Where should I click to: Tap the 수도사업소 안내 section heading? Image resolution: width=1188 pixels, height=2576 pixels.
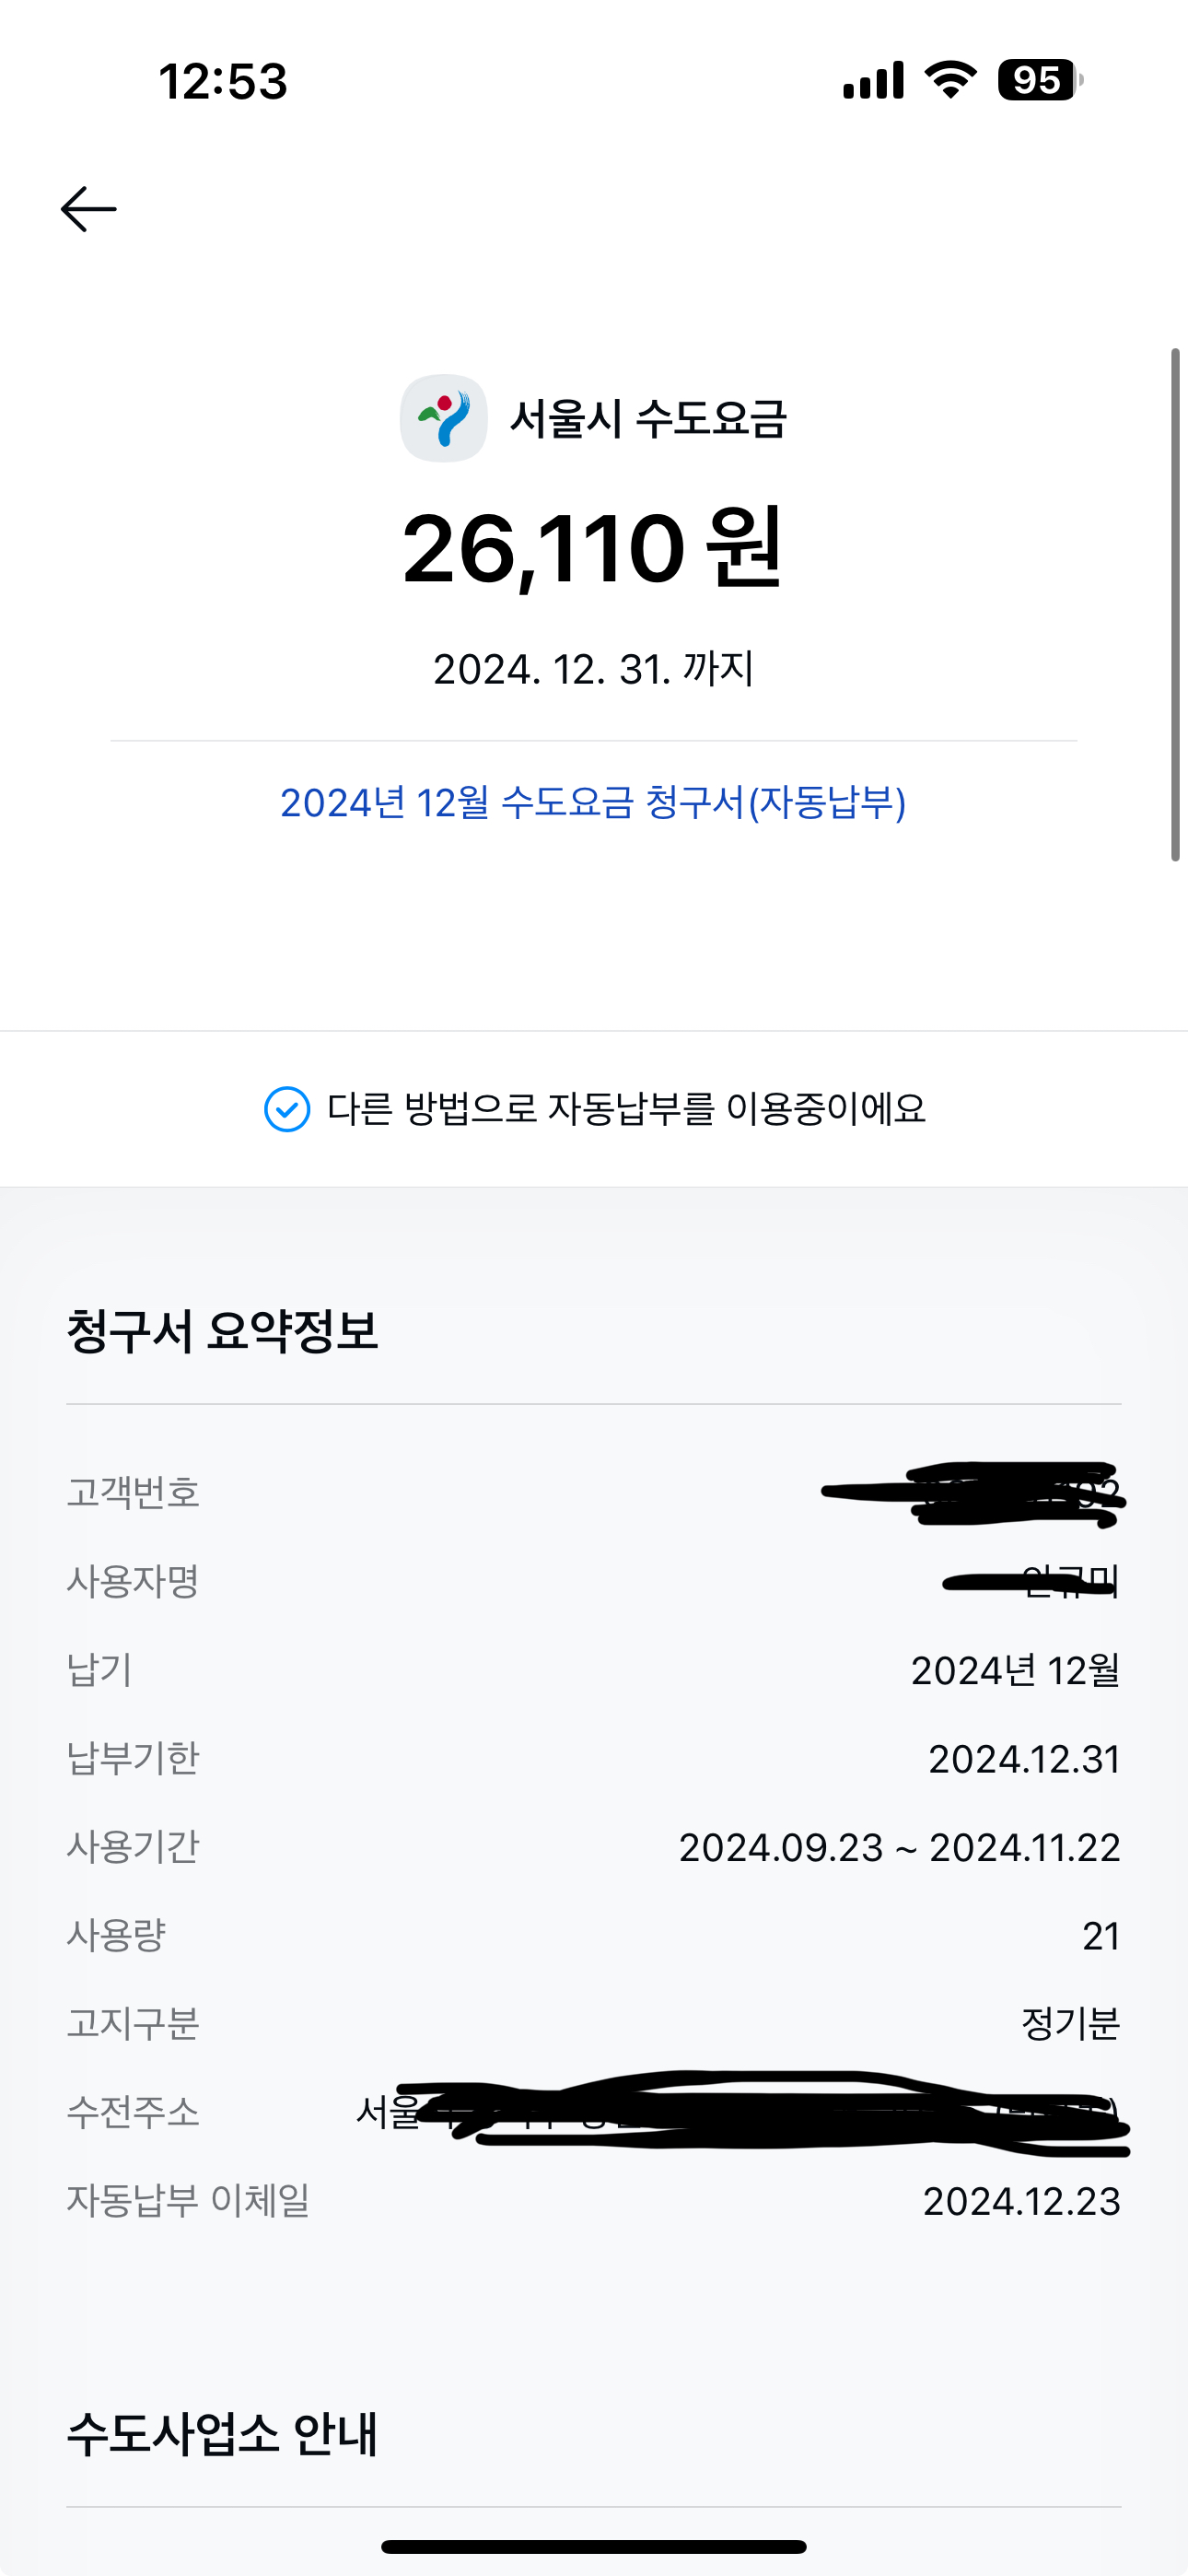coord(222,2434)
